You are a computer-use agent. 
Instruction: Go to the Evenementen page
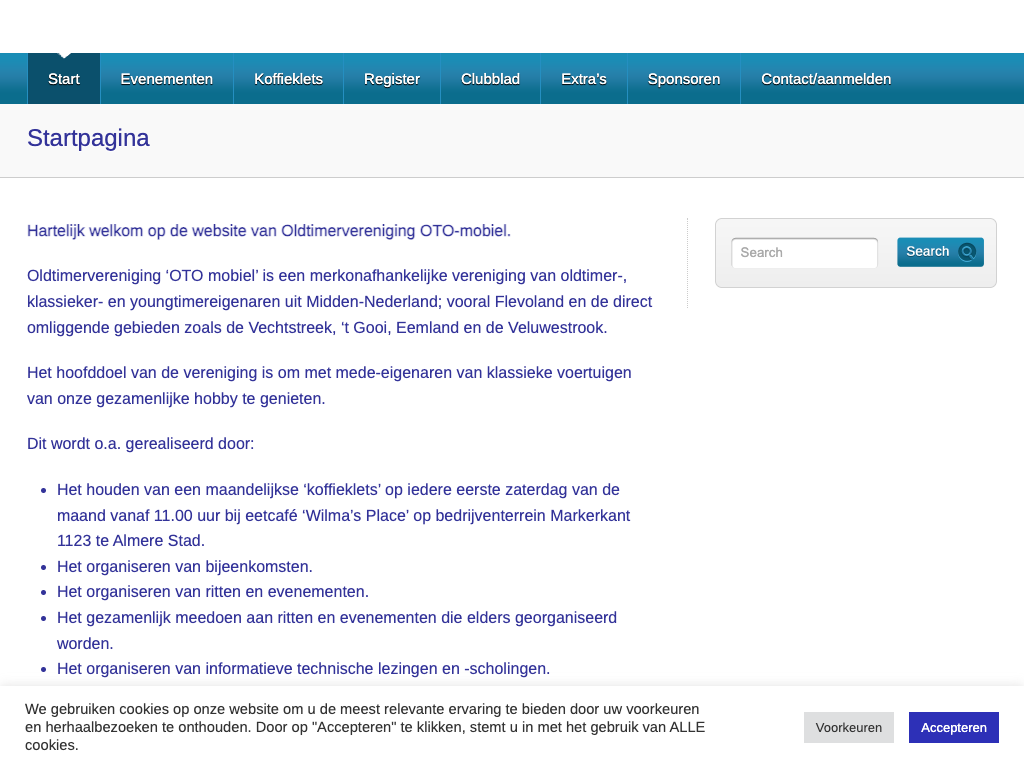click(x=167, y=79)
